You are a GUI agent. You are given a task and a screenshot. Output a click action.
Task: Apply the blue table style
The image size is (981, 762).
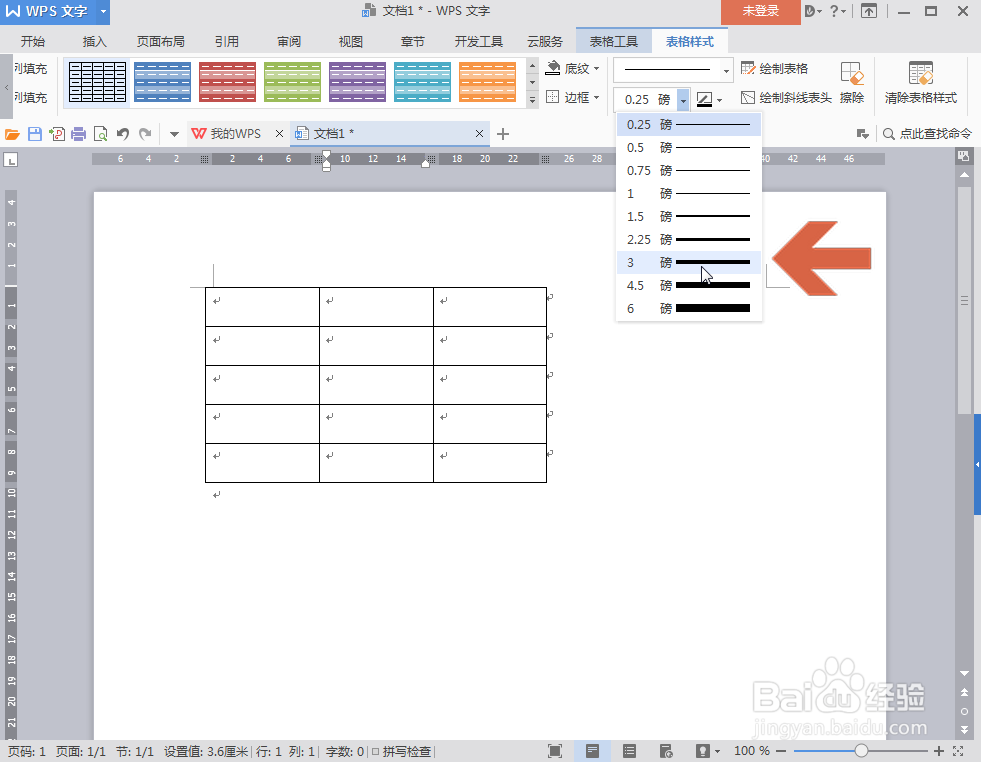[162, 82]
